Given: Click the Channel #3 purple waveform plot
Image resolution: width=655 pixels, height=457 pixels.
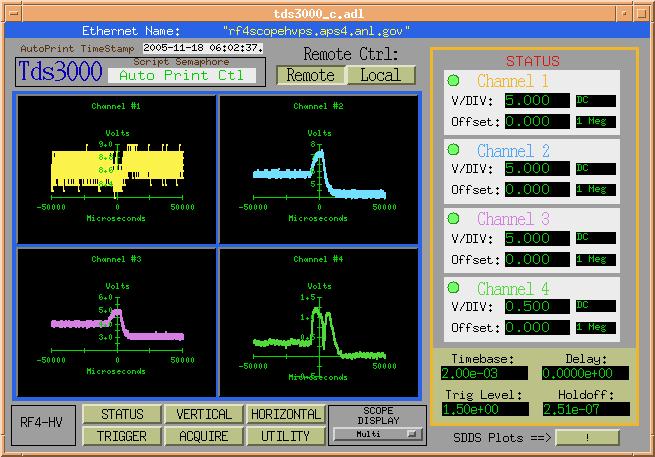Looking at the screenshot, I should coord(117,322).
